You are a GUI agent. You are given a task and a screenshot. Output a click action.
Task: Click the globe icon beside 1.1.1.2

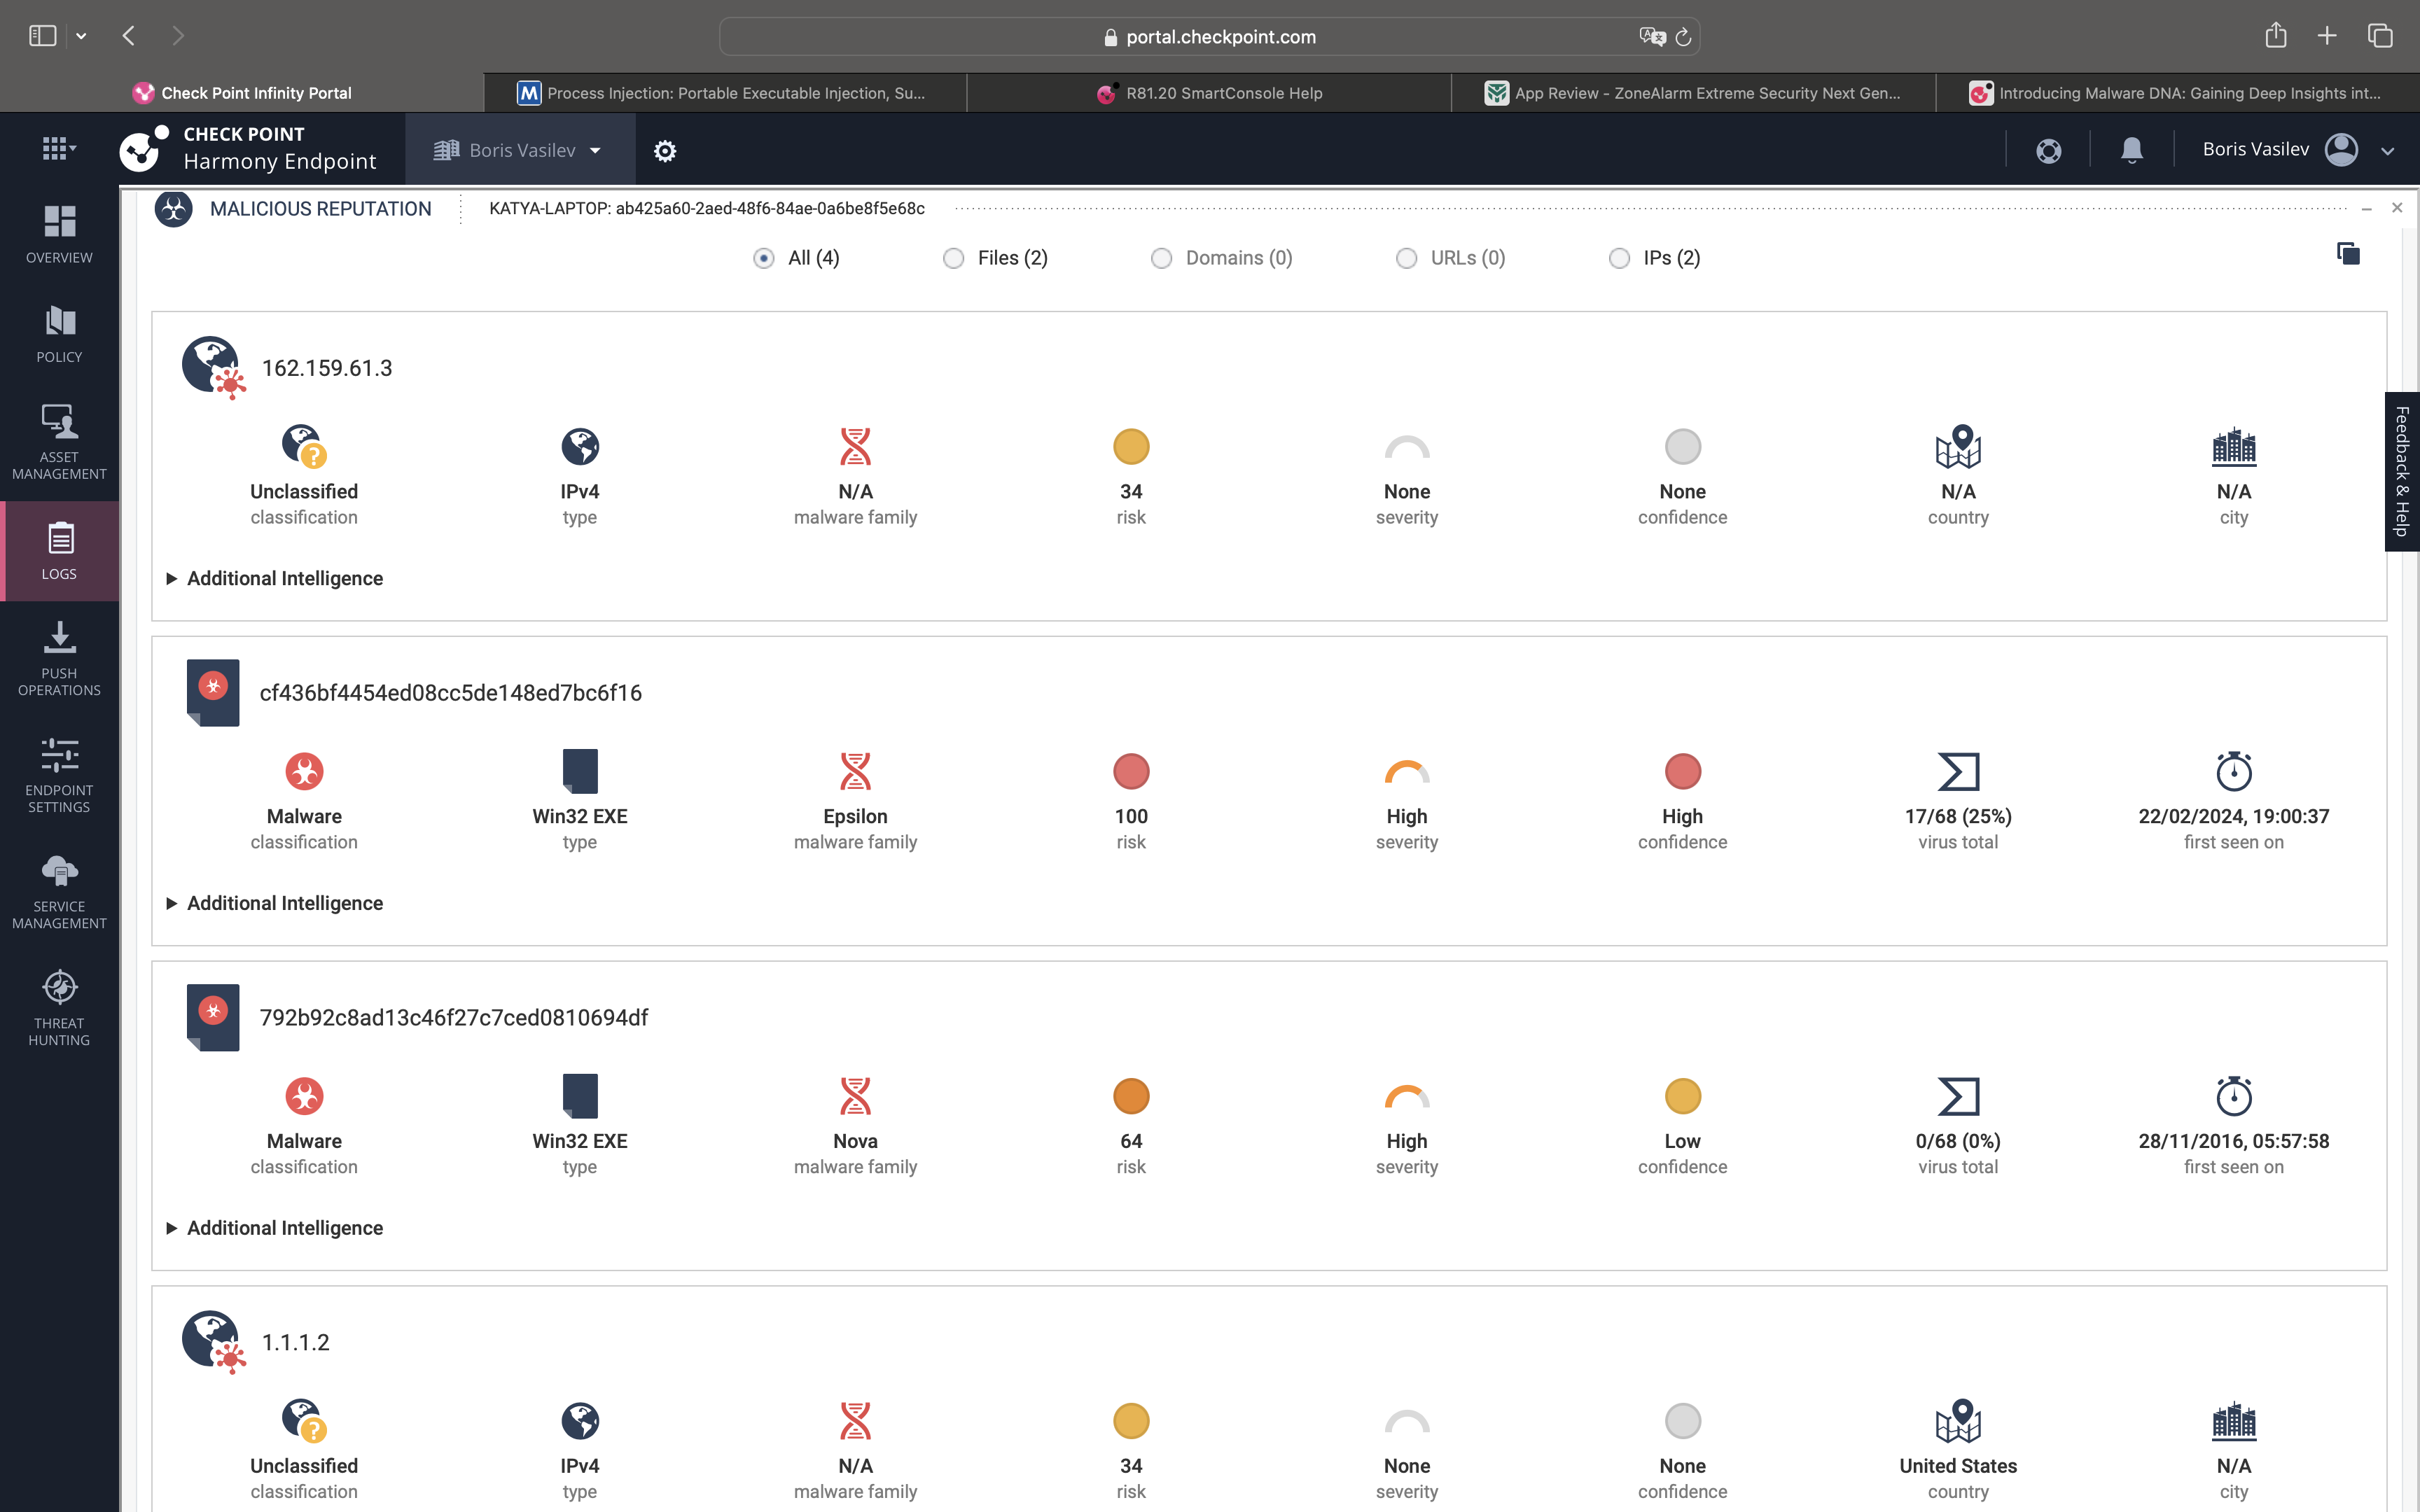coord(213,1342)
